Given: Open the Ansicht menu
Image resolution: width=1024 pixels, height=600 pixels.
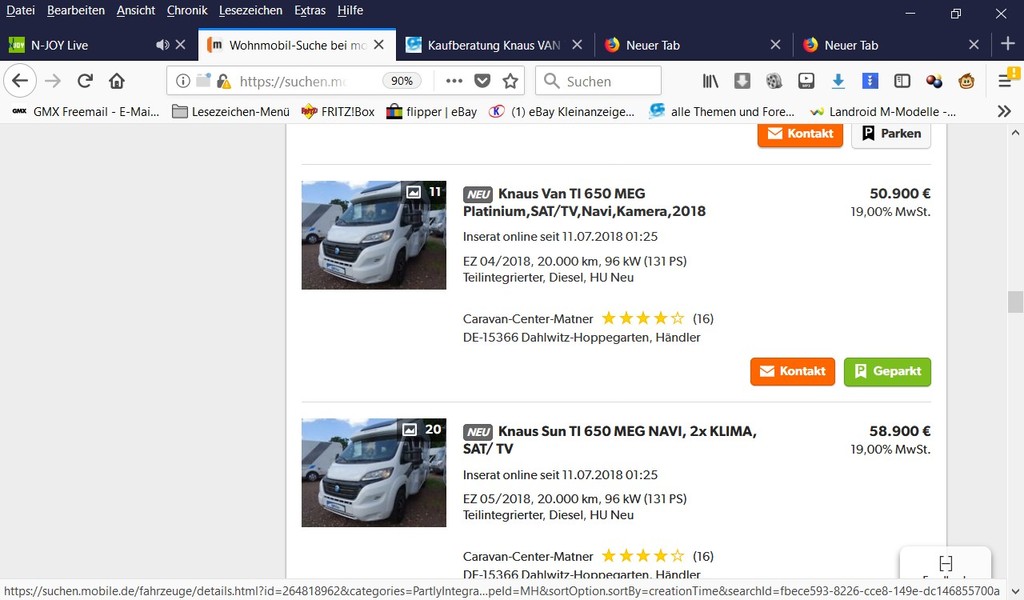Looking at the screenshot, I should coord(136,10).
